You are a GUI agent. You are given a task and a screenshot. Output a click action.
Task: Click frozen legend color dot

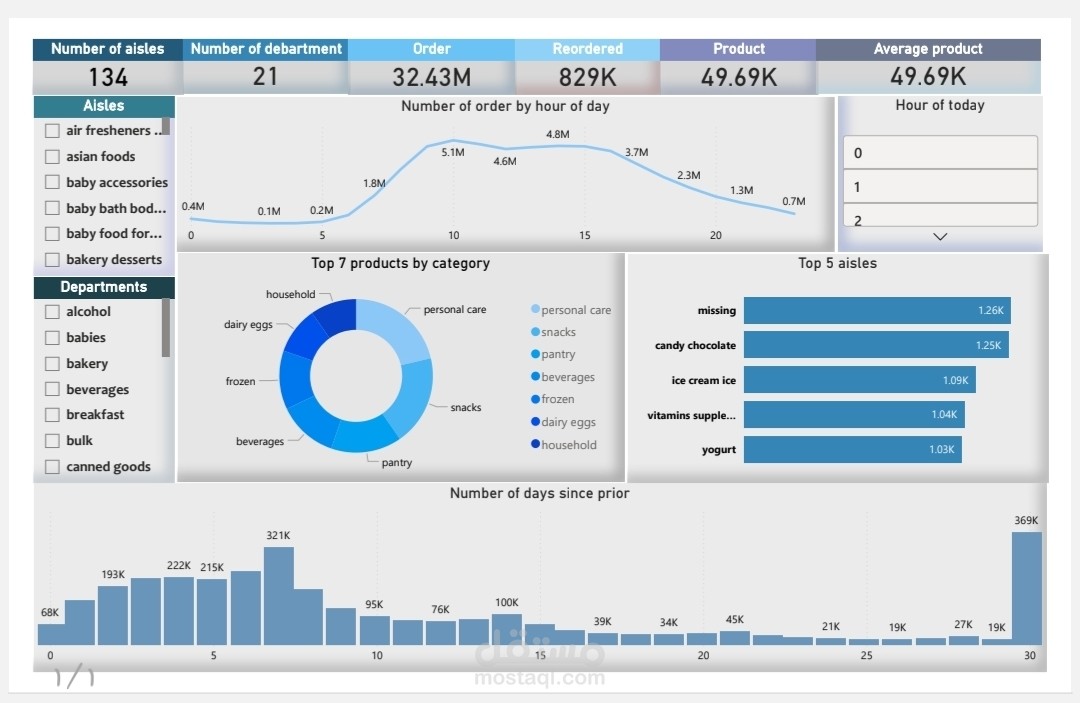pos(535,399)
